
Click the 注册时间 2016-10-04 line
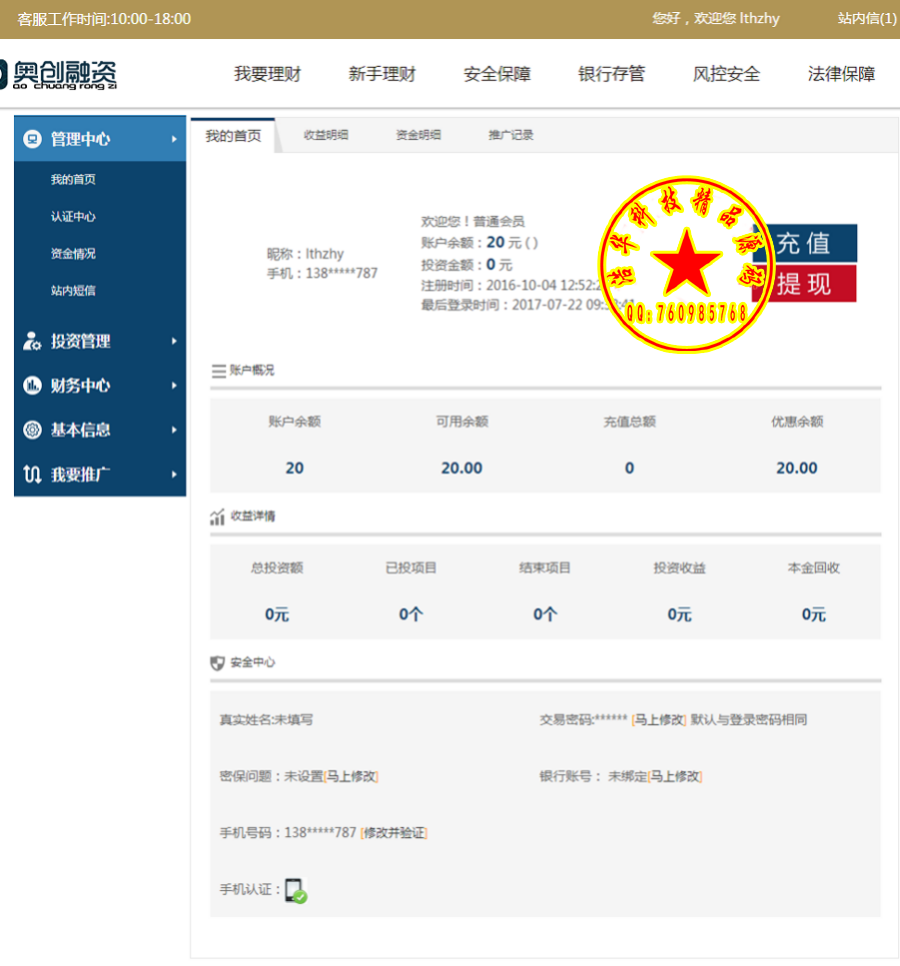[513, 285]
